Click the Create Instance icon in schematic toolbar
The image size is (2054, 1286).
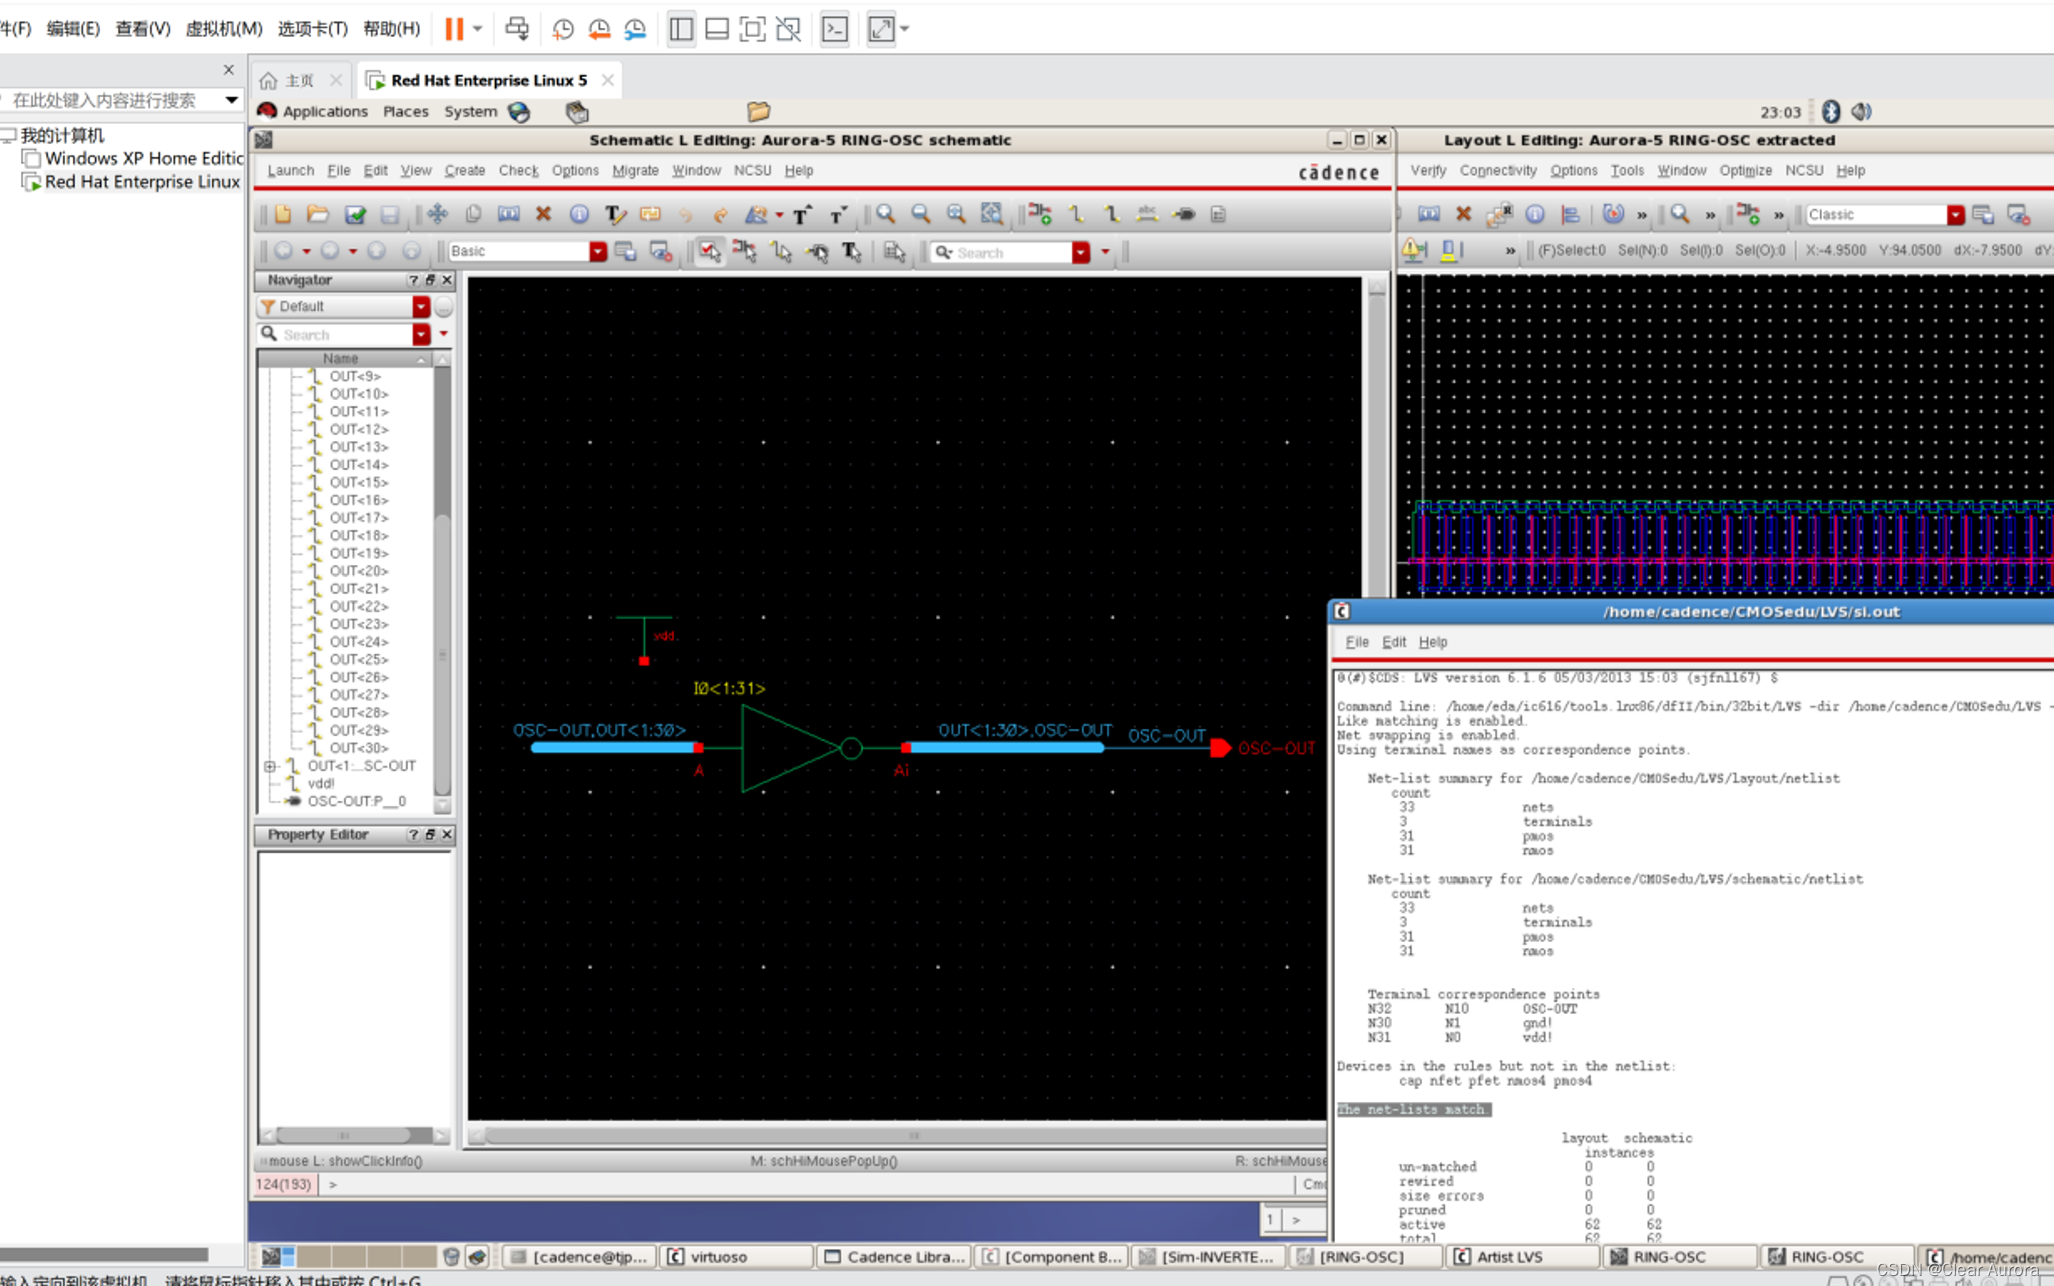[x=1040, y=214]
